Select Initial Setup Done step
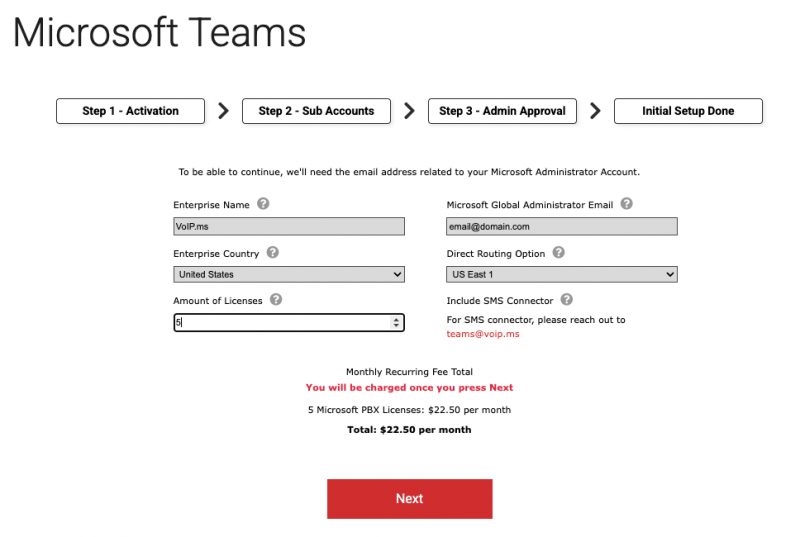This screenshot has width=800, height=537. coord(688,111)
